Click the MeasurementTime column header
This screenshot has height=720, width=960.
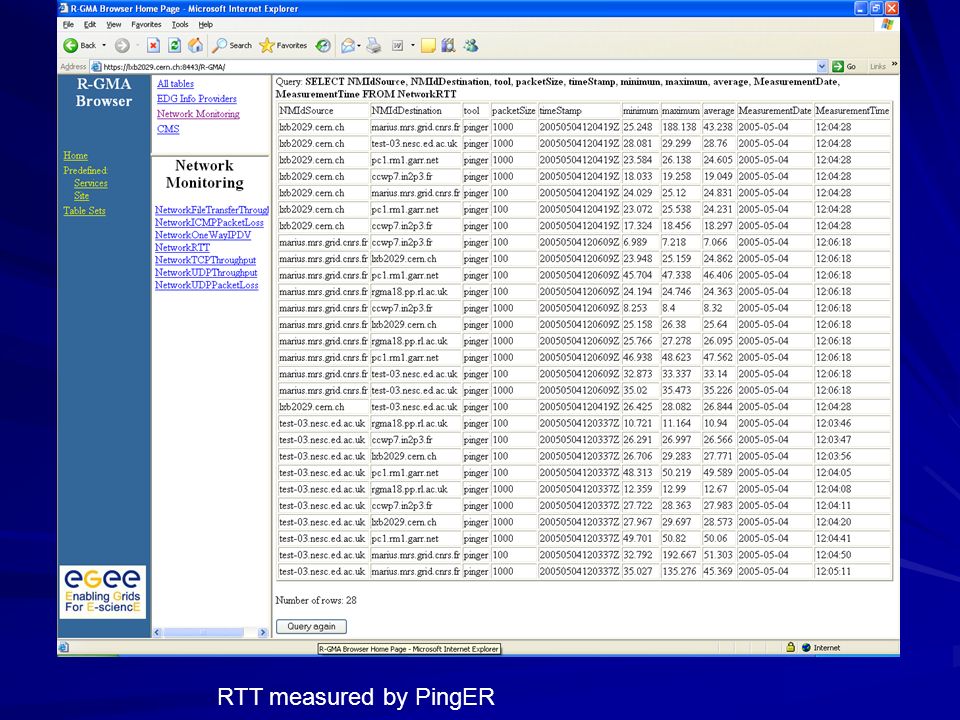pyautogui.click(x=852, y=111)
